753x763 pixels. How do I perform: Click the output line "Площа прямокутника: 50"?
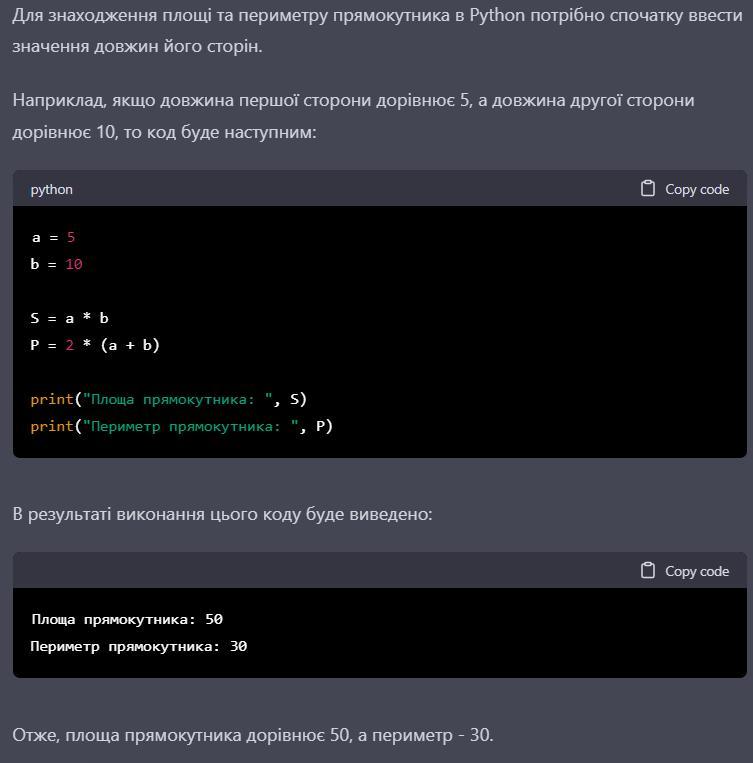tap(126, 619)
